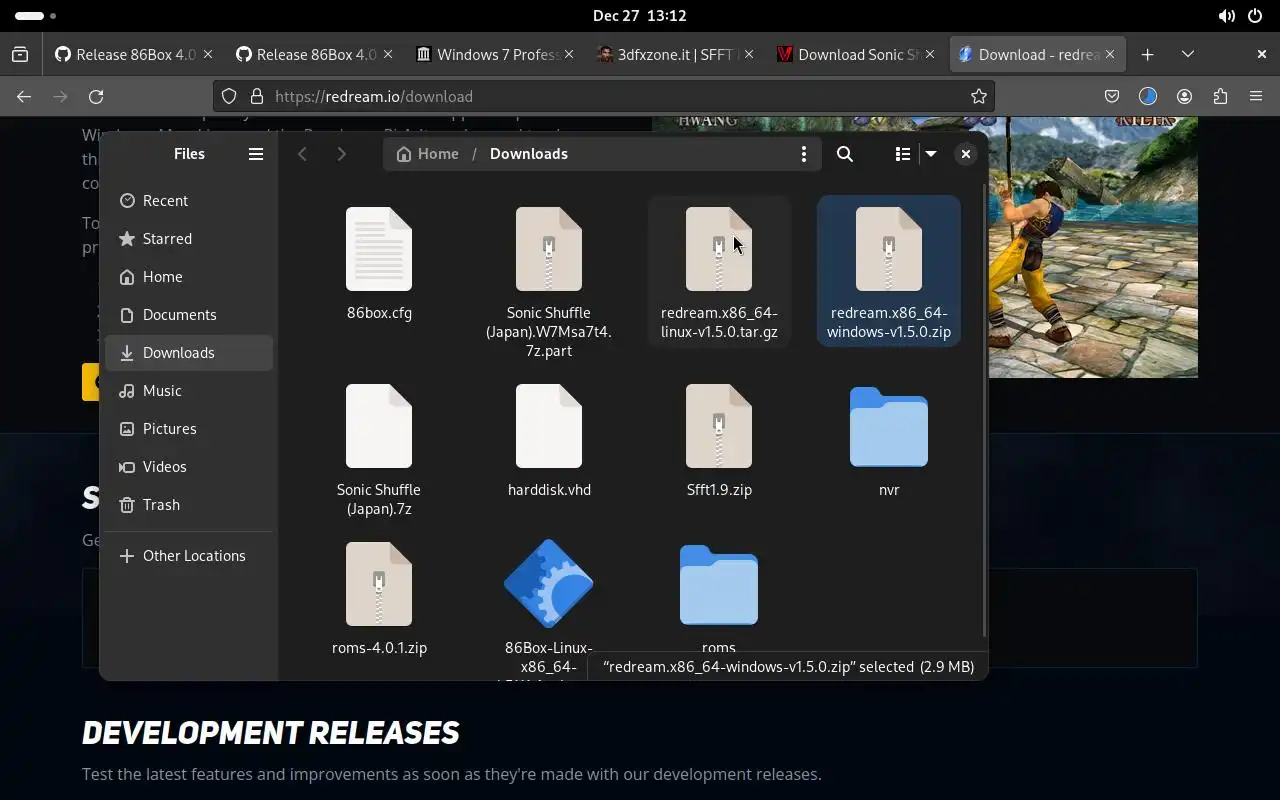
Task: Bookmark this page with star icon
Action: 979,97
